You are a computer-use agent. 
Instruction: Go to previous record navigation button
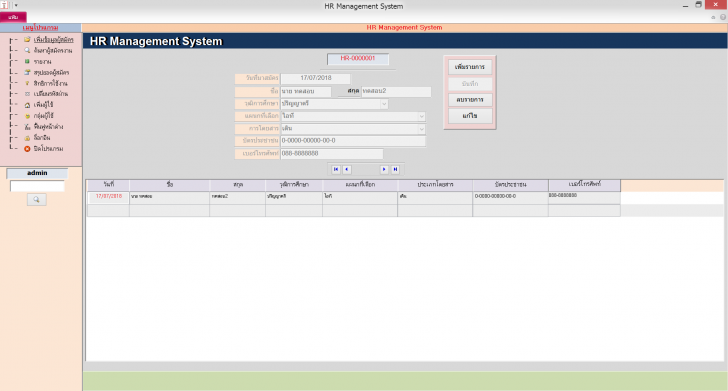(x=346, y=169)
